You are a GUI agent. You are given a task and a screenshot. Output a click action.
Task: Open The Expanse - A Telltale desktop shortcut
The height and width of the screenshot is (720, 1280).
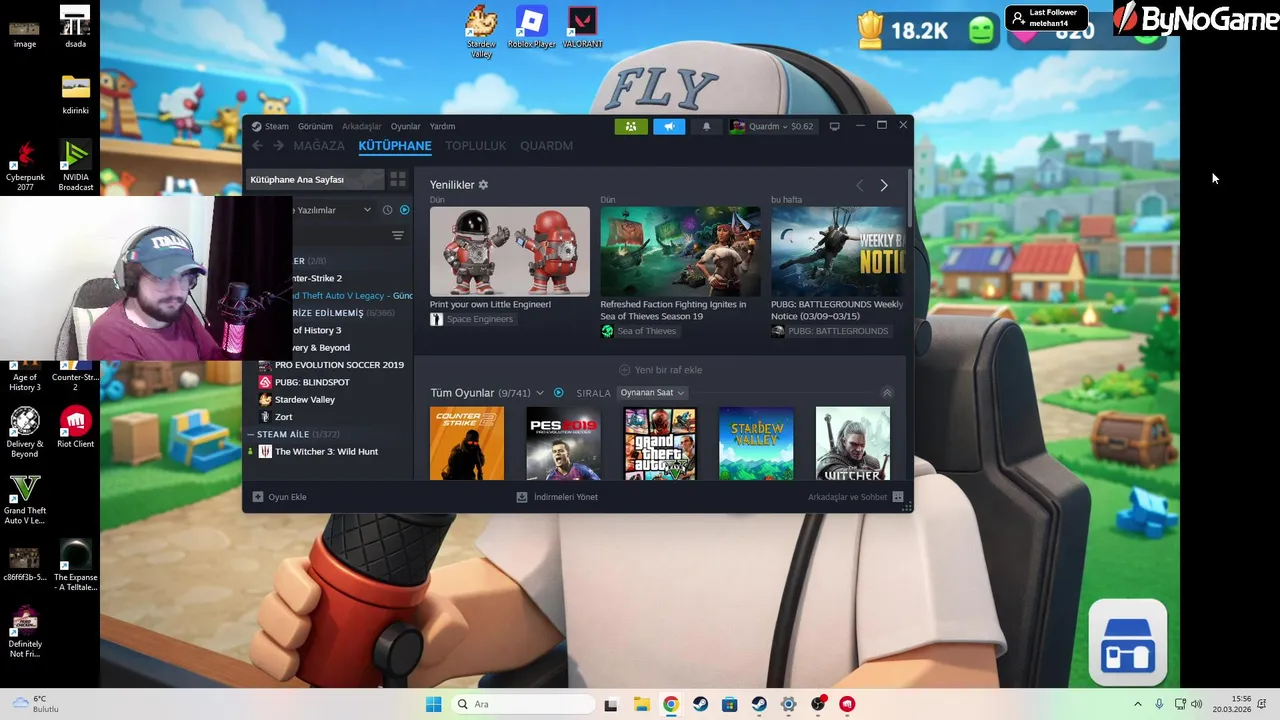click(76, 565)
